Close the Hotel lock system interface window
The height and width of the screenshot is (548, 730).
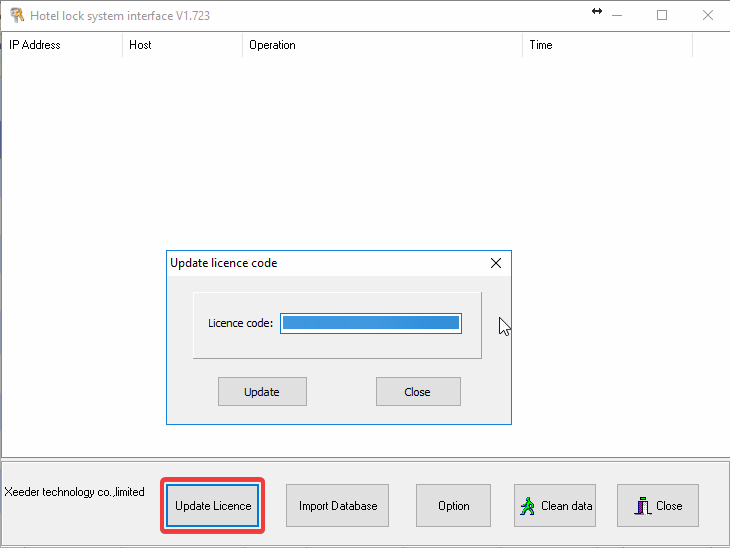(708, 15)
